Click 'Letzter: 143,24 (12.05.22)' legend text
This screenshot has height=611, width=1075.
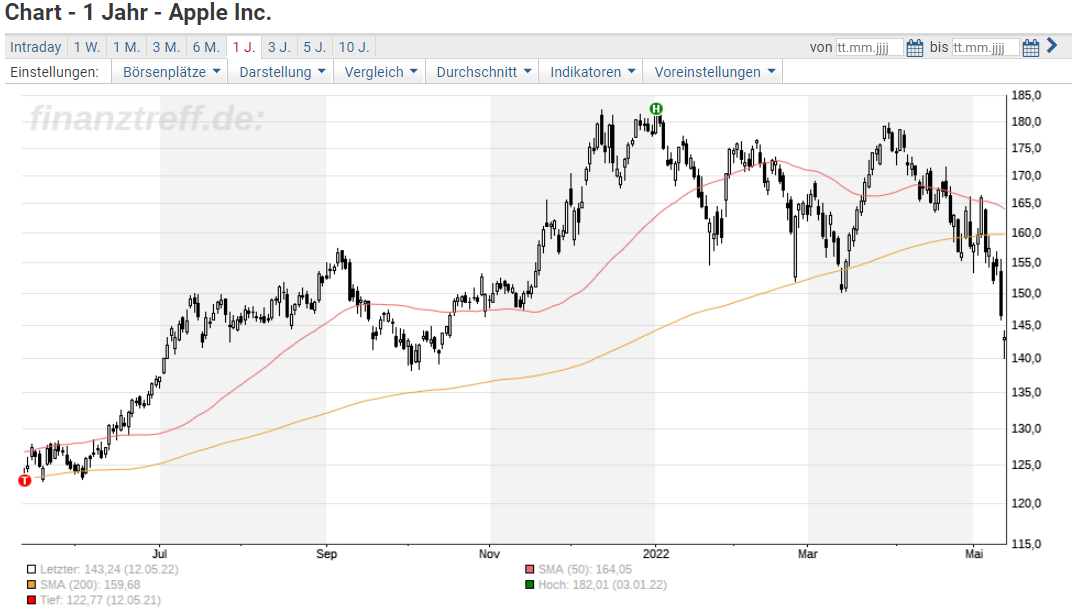109,569
